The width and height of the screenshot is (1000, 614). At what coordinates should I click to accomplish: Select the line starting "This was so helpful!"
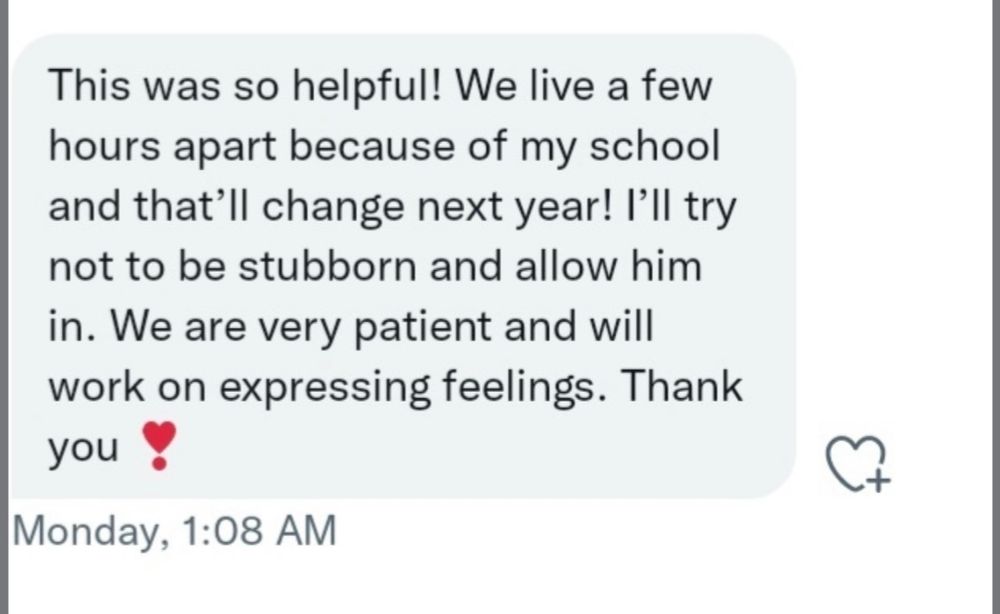[380, 86]
